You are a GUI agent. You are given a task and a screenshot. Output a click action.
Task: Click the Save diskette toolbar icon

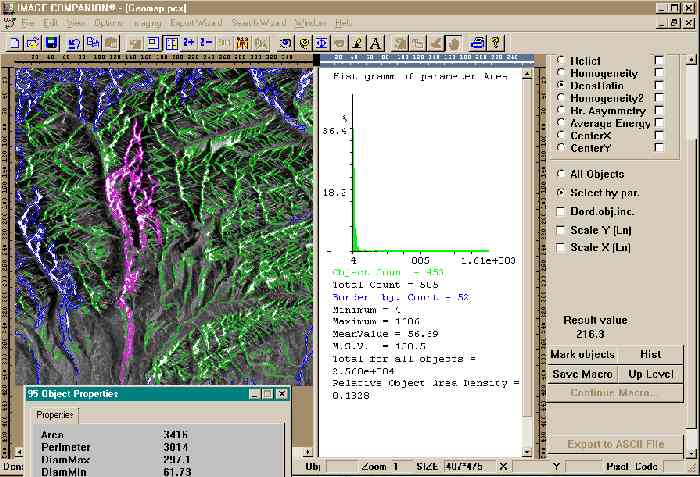[x=50, y=42]
